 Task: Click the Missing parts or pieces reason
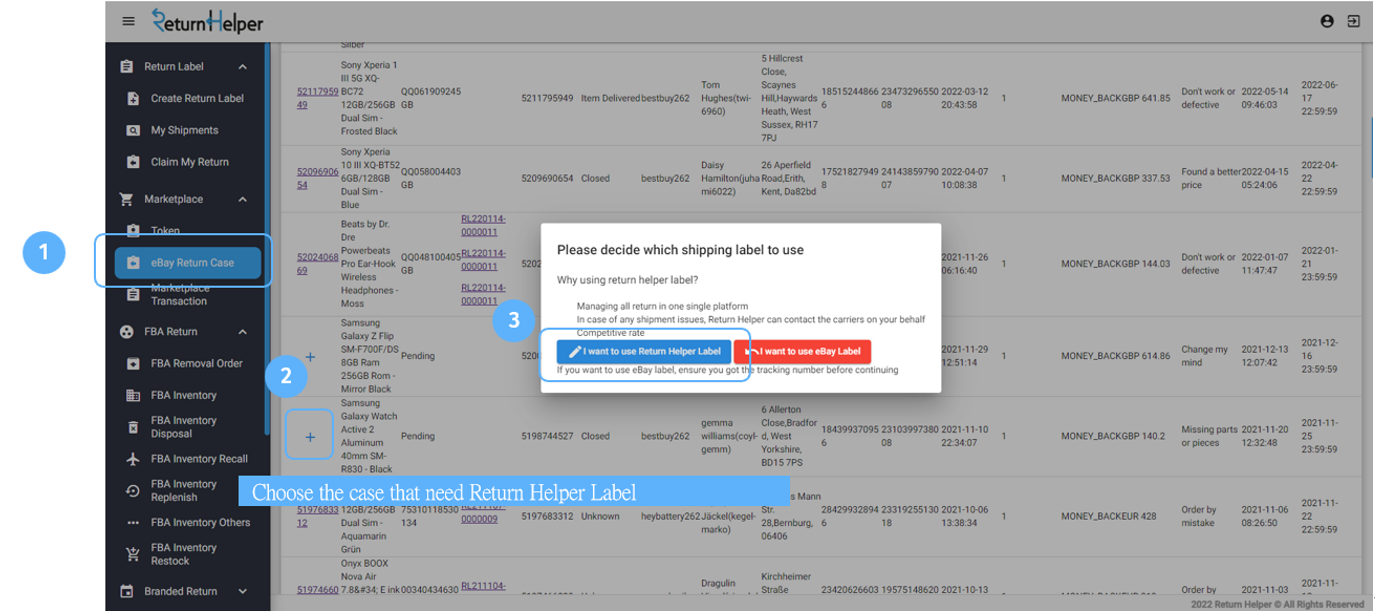click(x=1208, y=436)
